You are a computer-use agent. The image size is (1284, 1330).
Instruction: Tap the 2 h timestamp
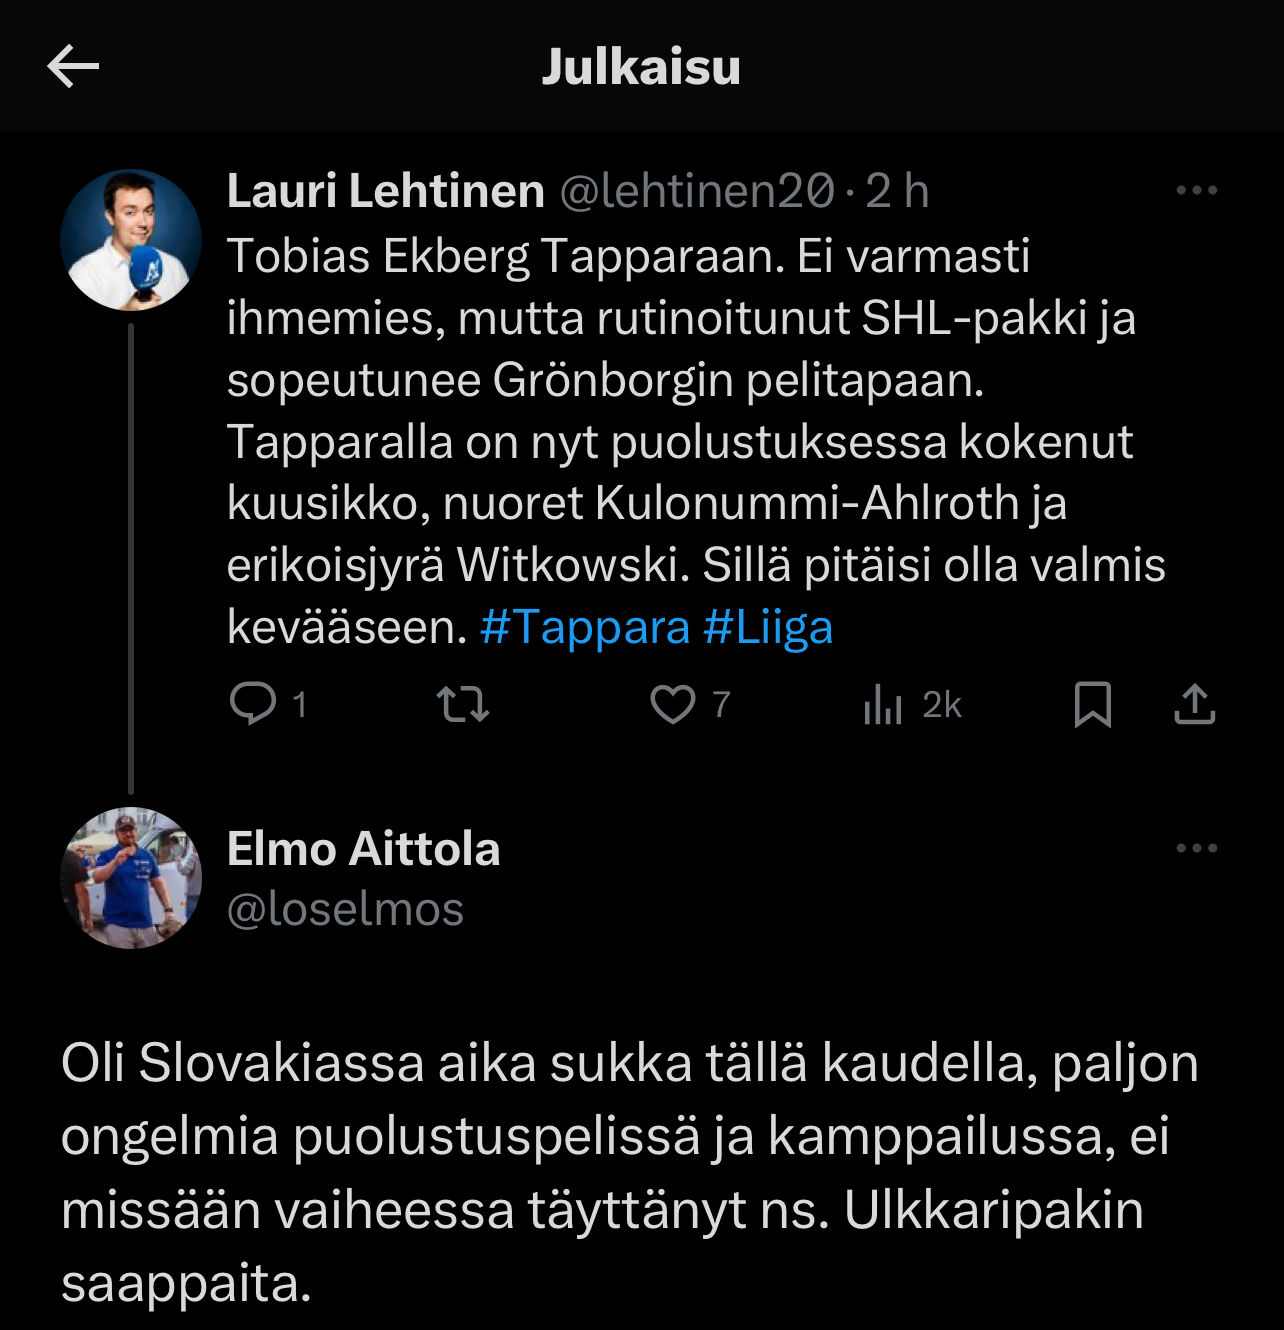pos(897,191)
